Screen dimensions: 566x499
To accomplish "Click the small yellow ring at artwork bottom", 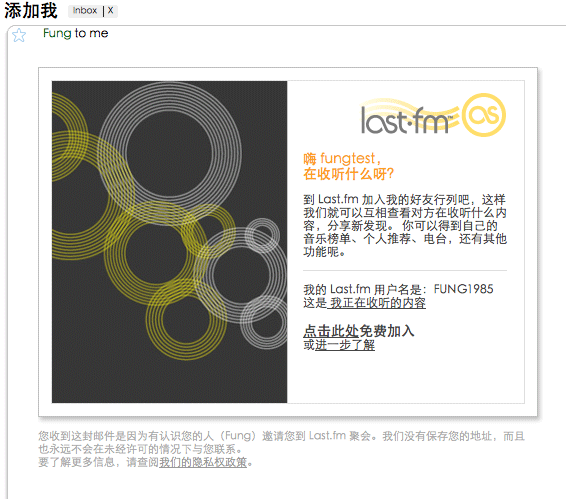I will (186, 320).
